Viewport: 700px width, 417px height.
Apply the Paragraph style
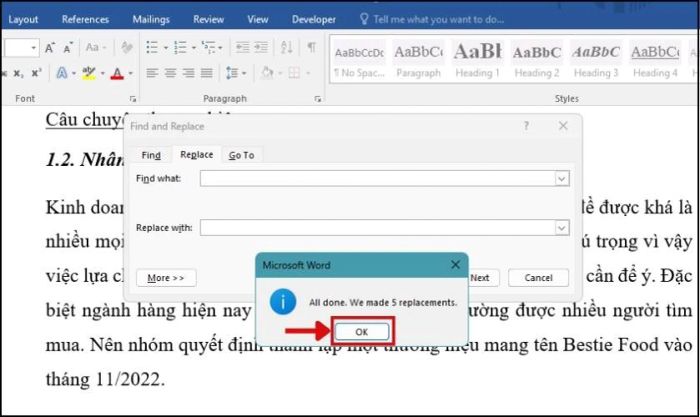pyautogui.click(x=418, y=60)
